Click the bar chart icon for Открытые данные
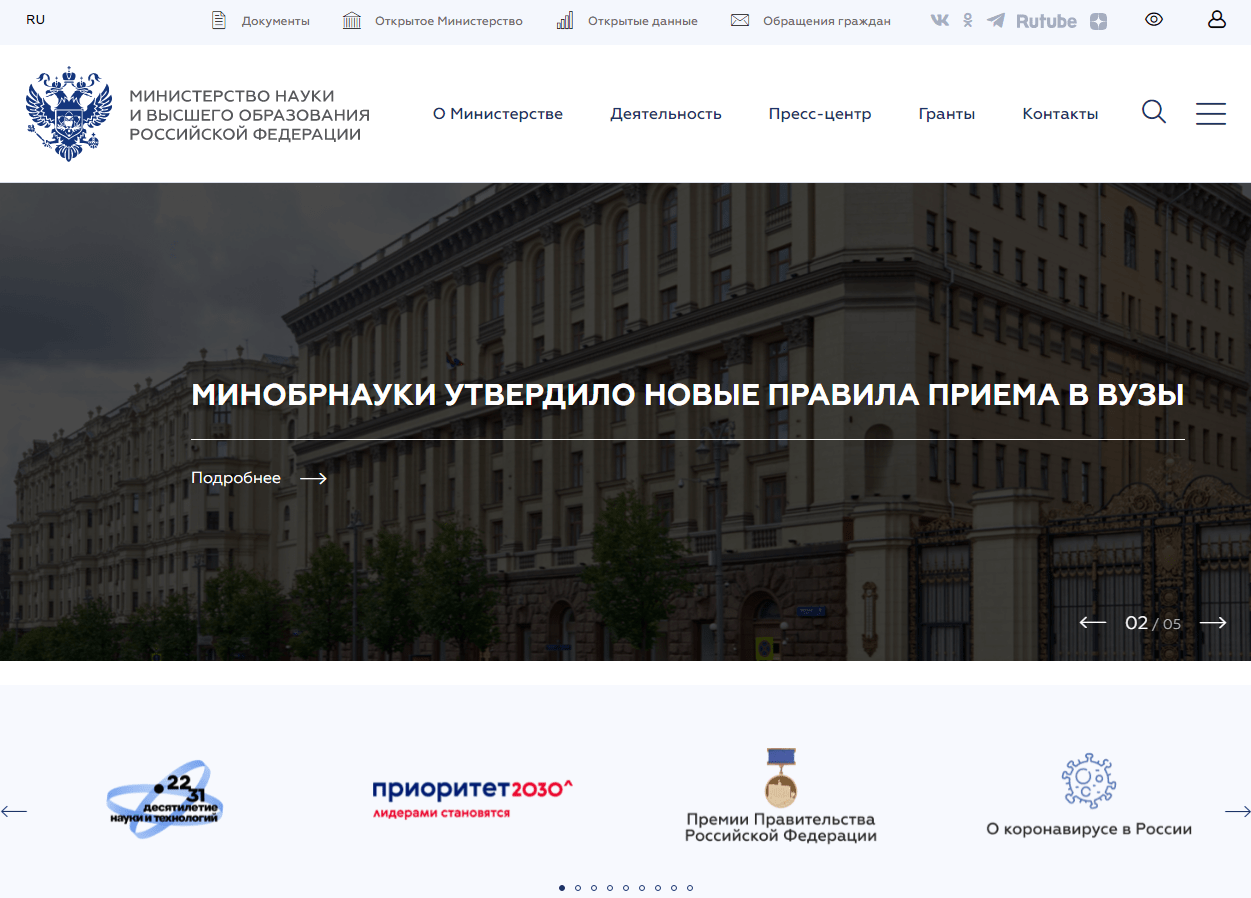This screenshot has height=898, width=1251. pyautogui.click(x=565, y=20)
